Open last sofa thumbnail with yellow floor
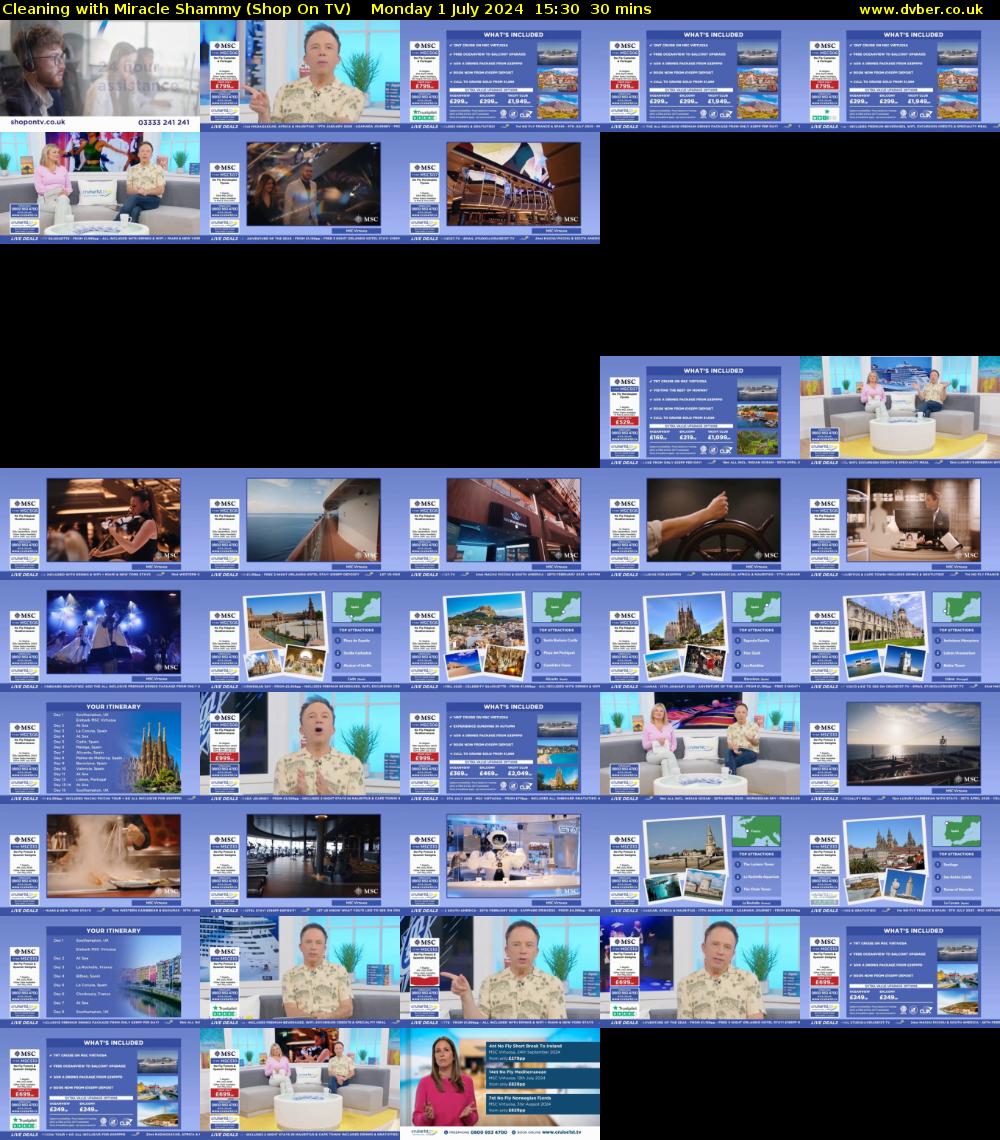Viewport: 1000px width, 1140px height. point(300,1083)
